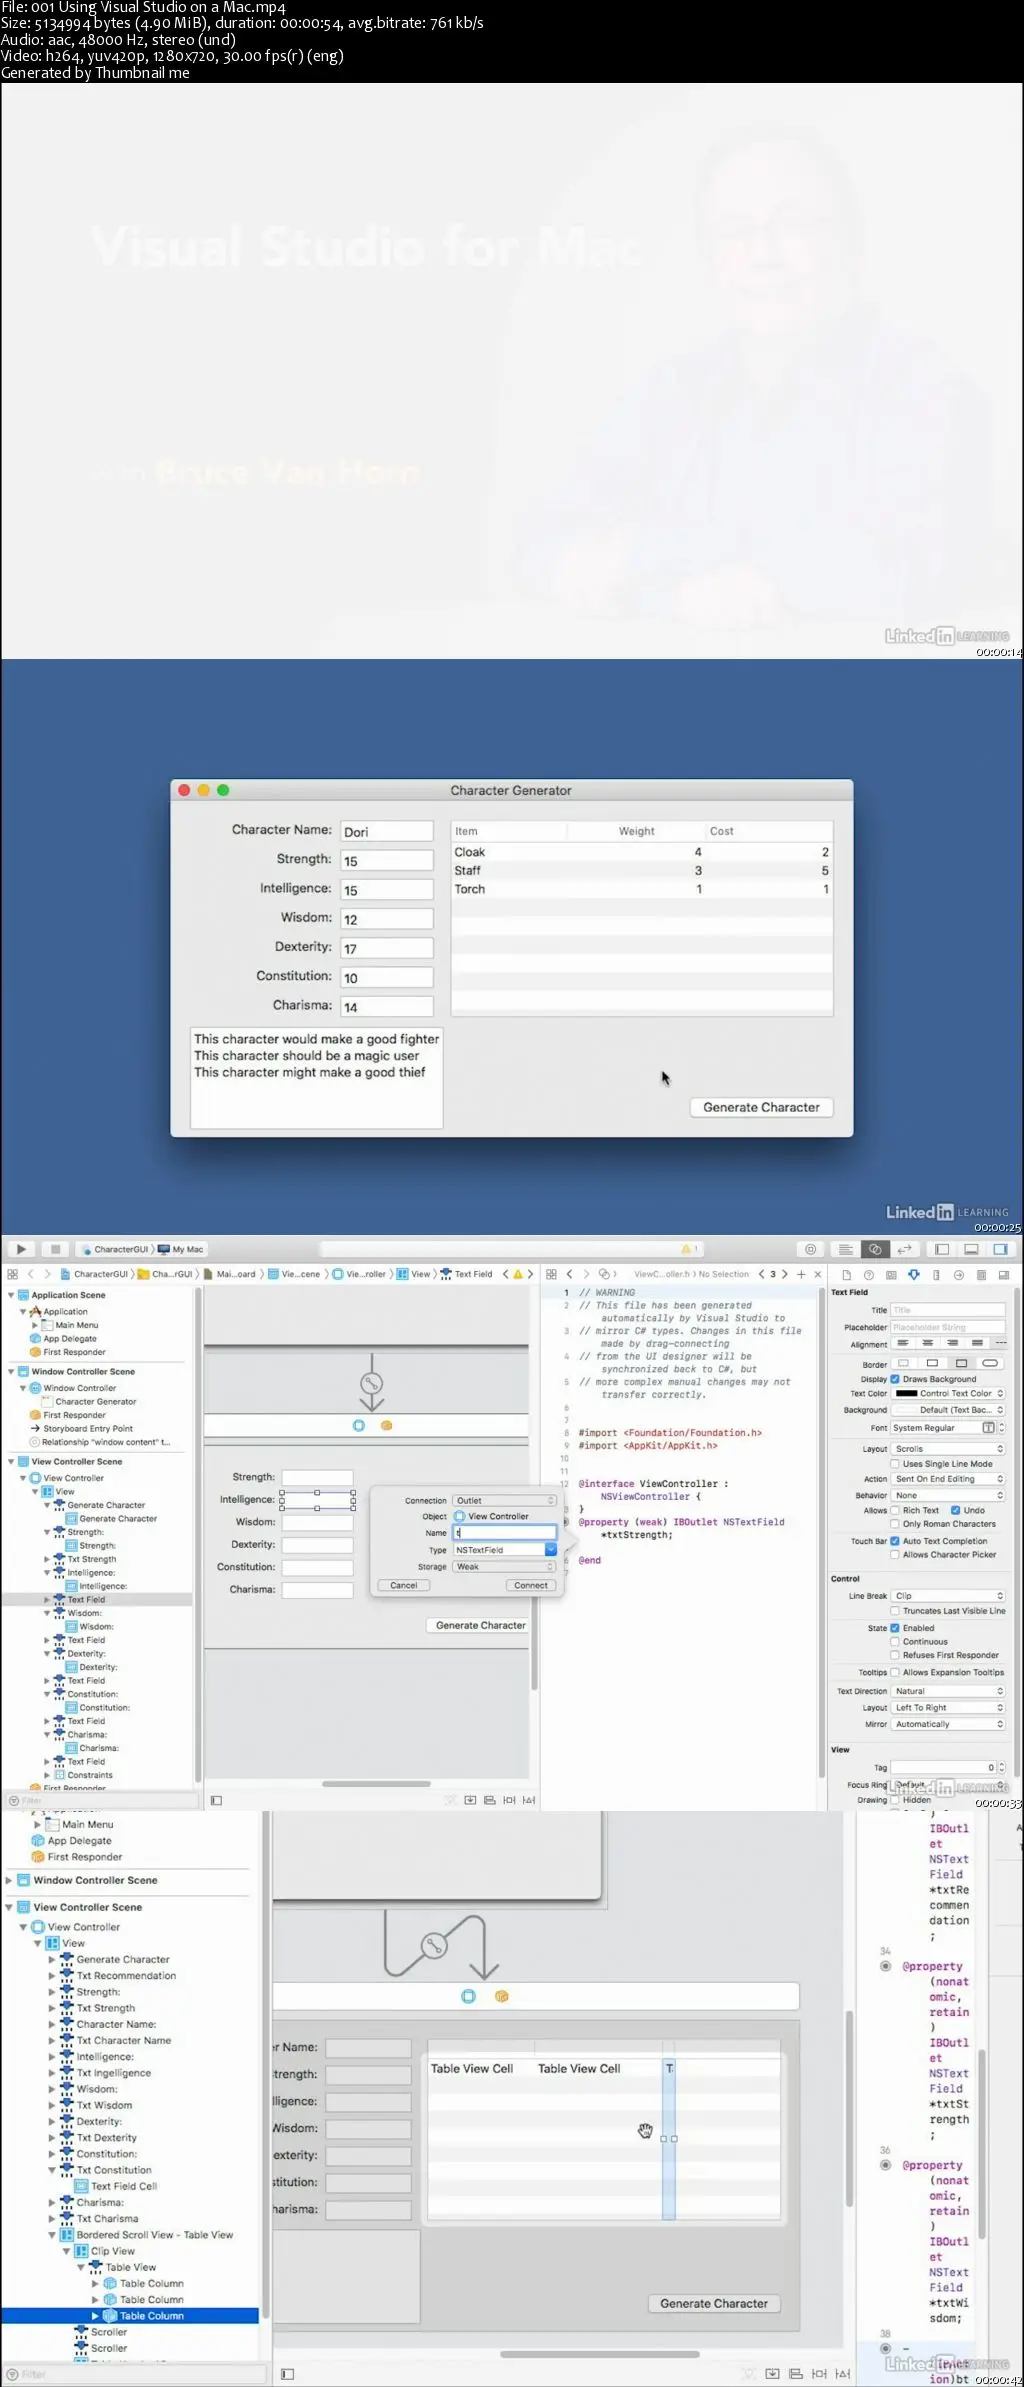Switch to the Version editor icon
1024x2387 pixels.
tap(904, 1249)
